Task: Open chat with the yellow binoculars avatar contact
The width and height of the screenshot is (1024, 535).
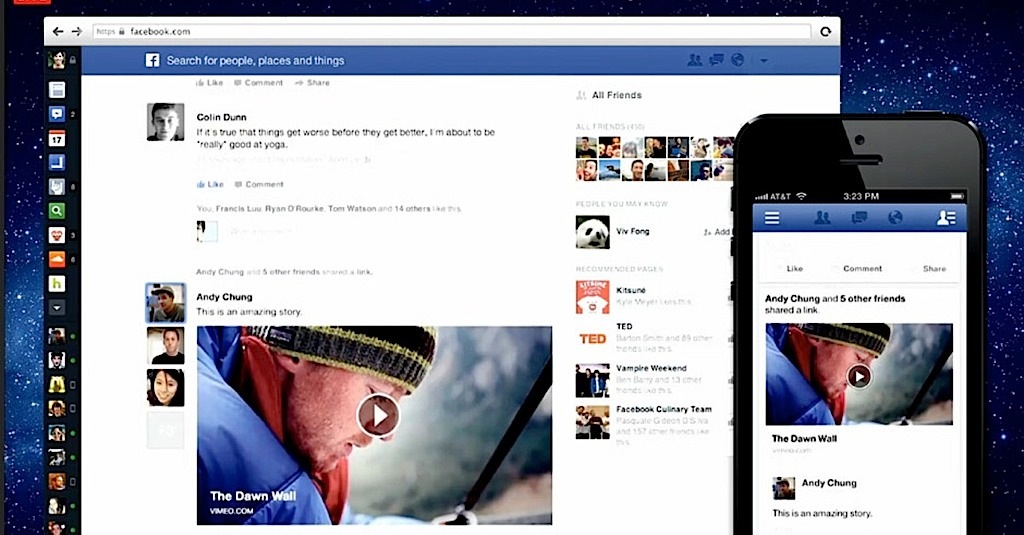Action: [x=57, y=384]
